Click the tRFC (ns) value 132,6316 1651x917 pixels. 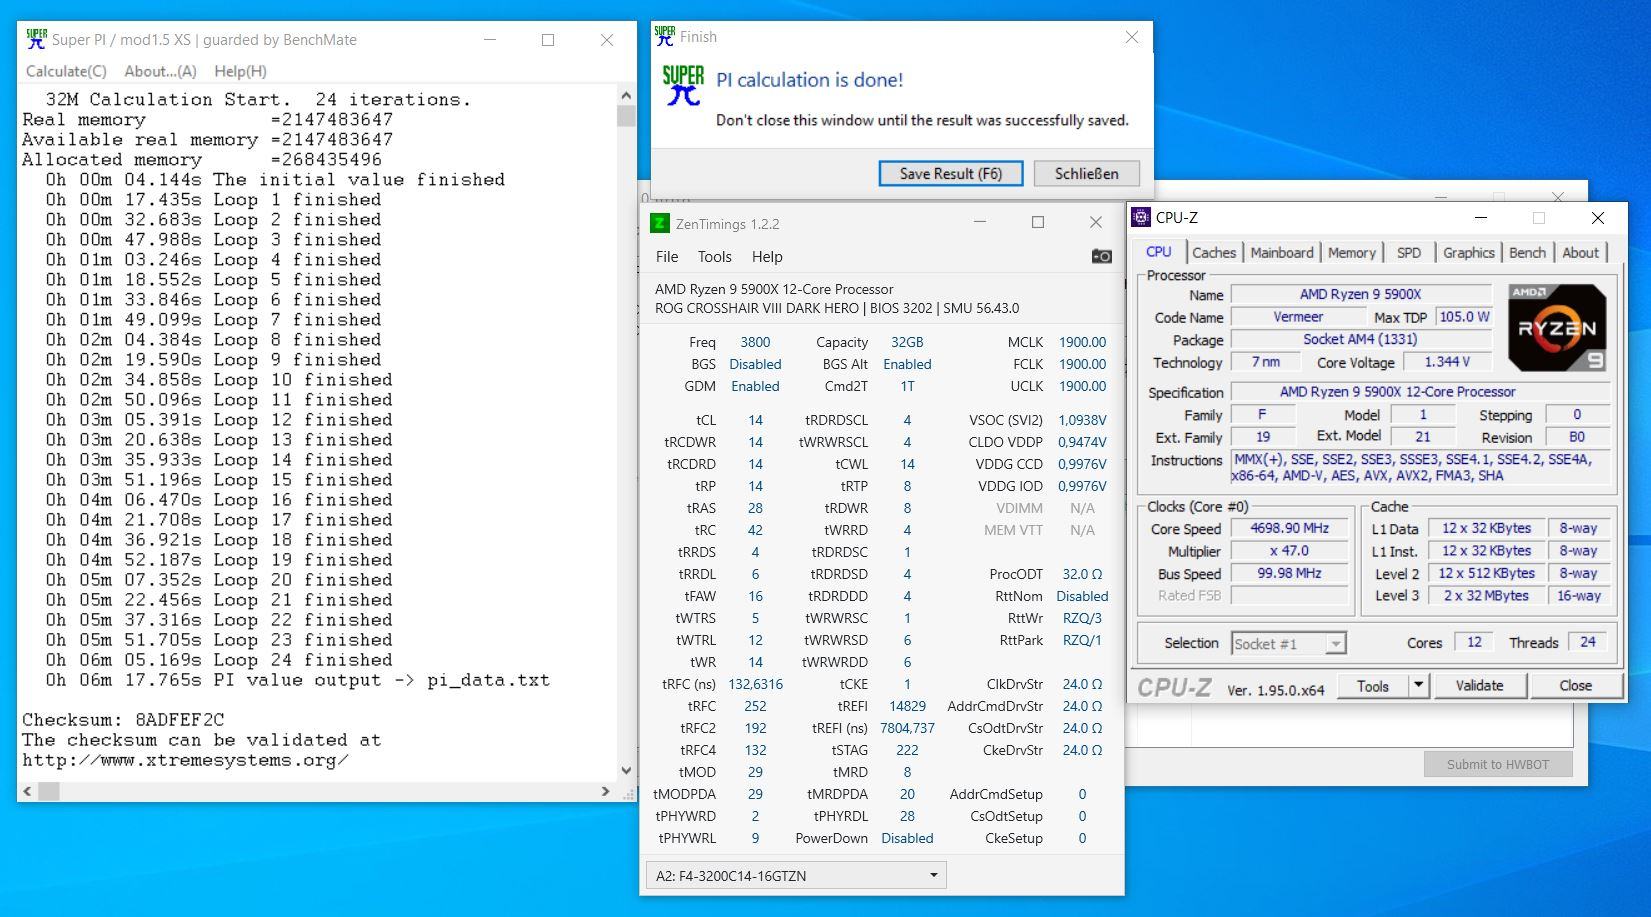tap(755, 684)
